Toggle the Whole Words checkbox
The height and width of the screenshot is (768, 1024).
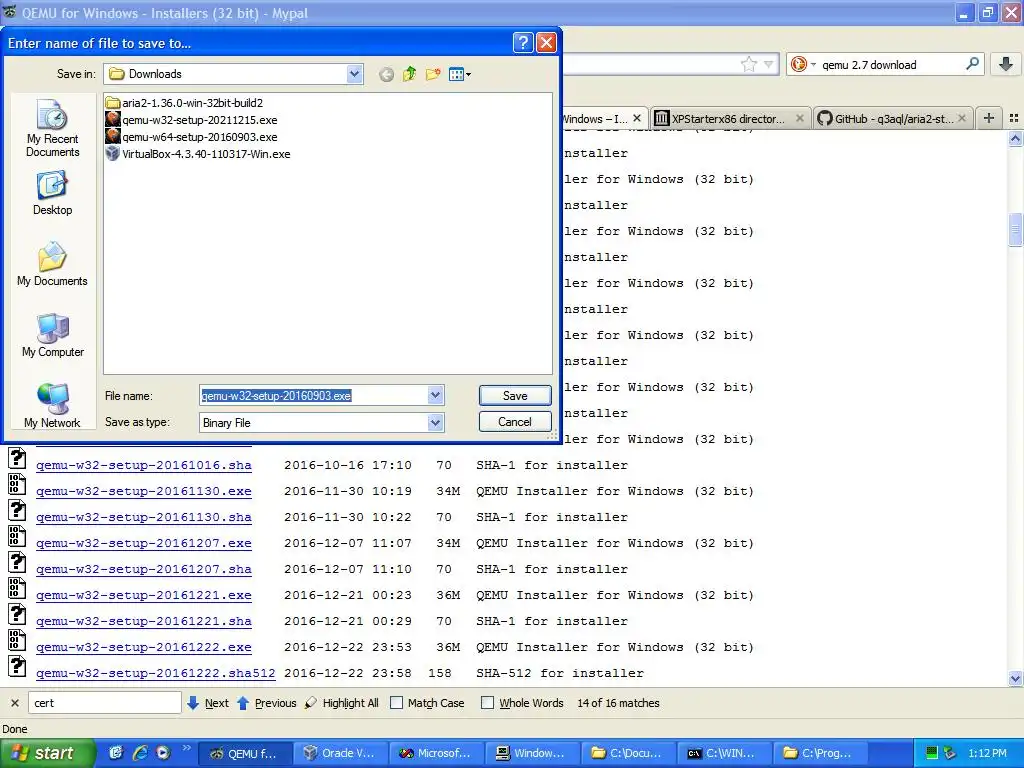tap(487, 703)
